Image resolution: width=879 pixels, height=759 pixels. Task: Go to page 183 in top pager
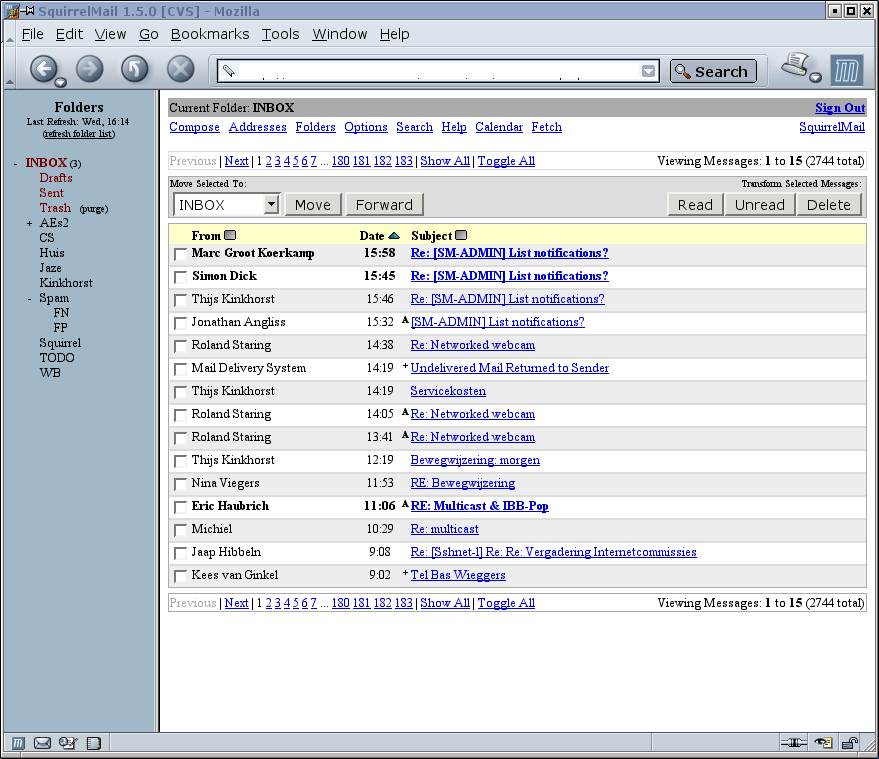[x=404, y=161]
